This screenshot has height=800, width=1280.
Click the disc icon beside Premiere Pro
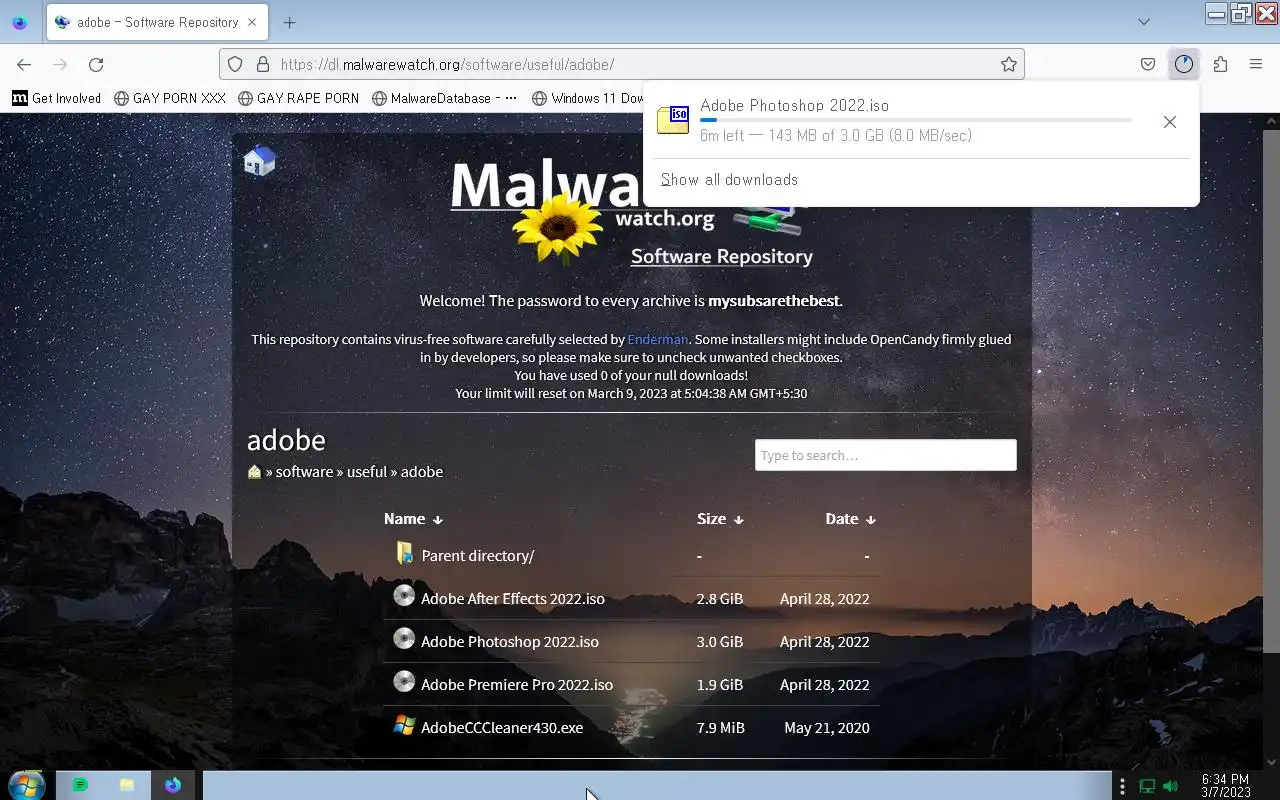click(404, 682)
